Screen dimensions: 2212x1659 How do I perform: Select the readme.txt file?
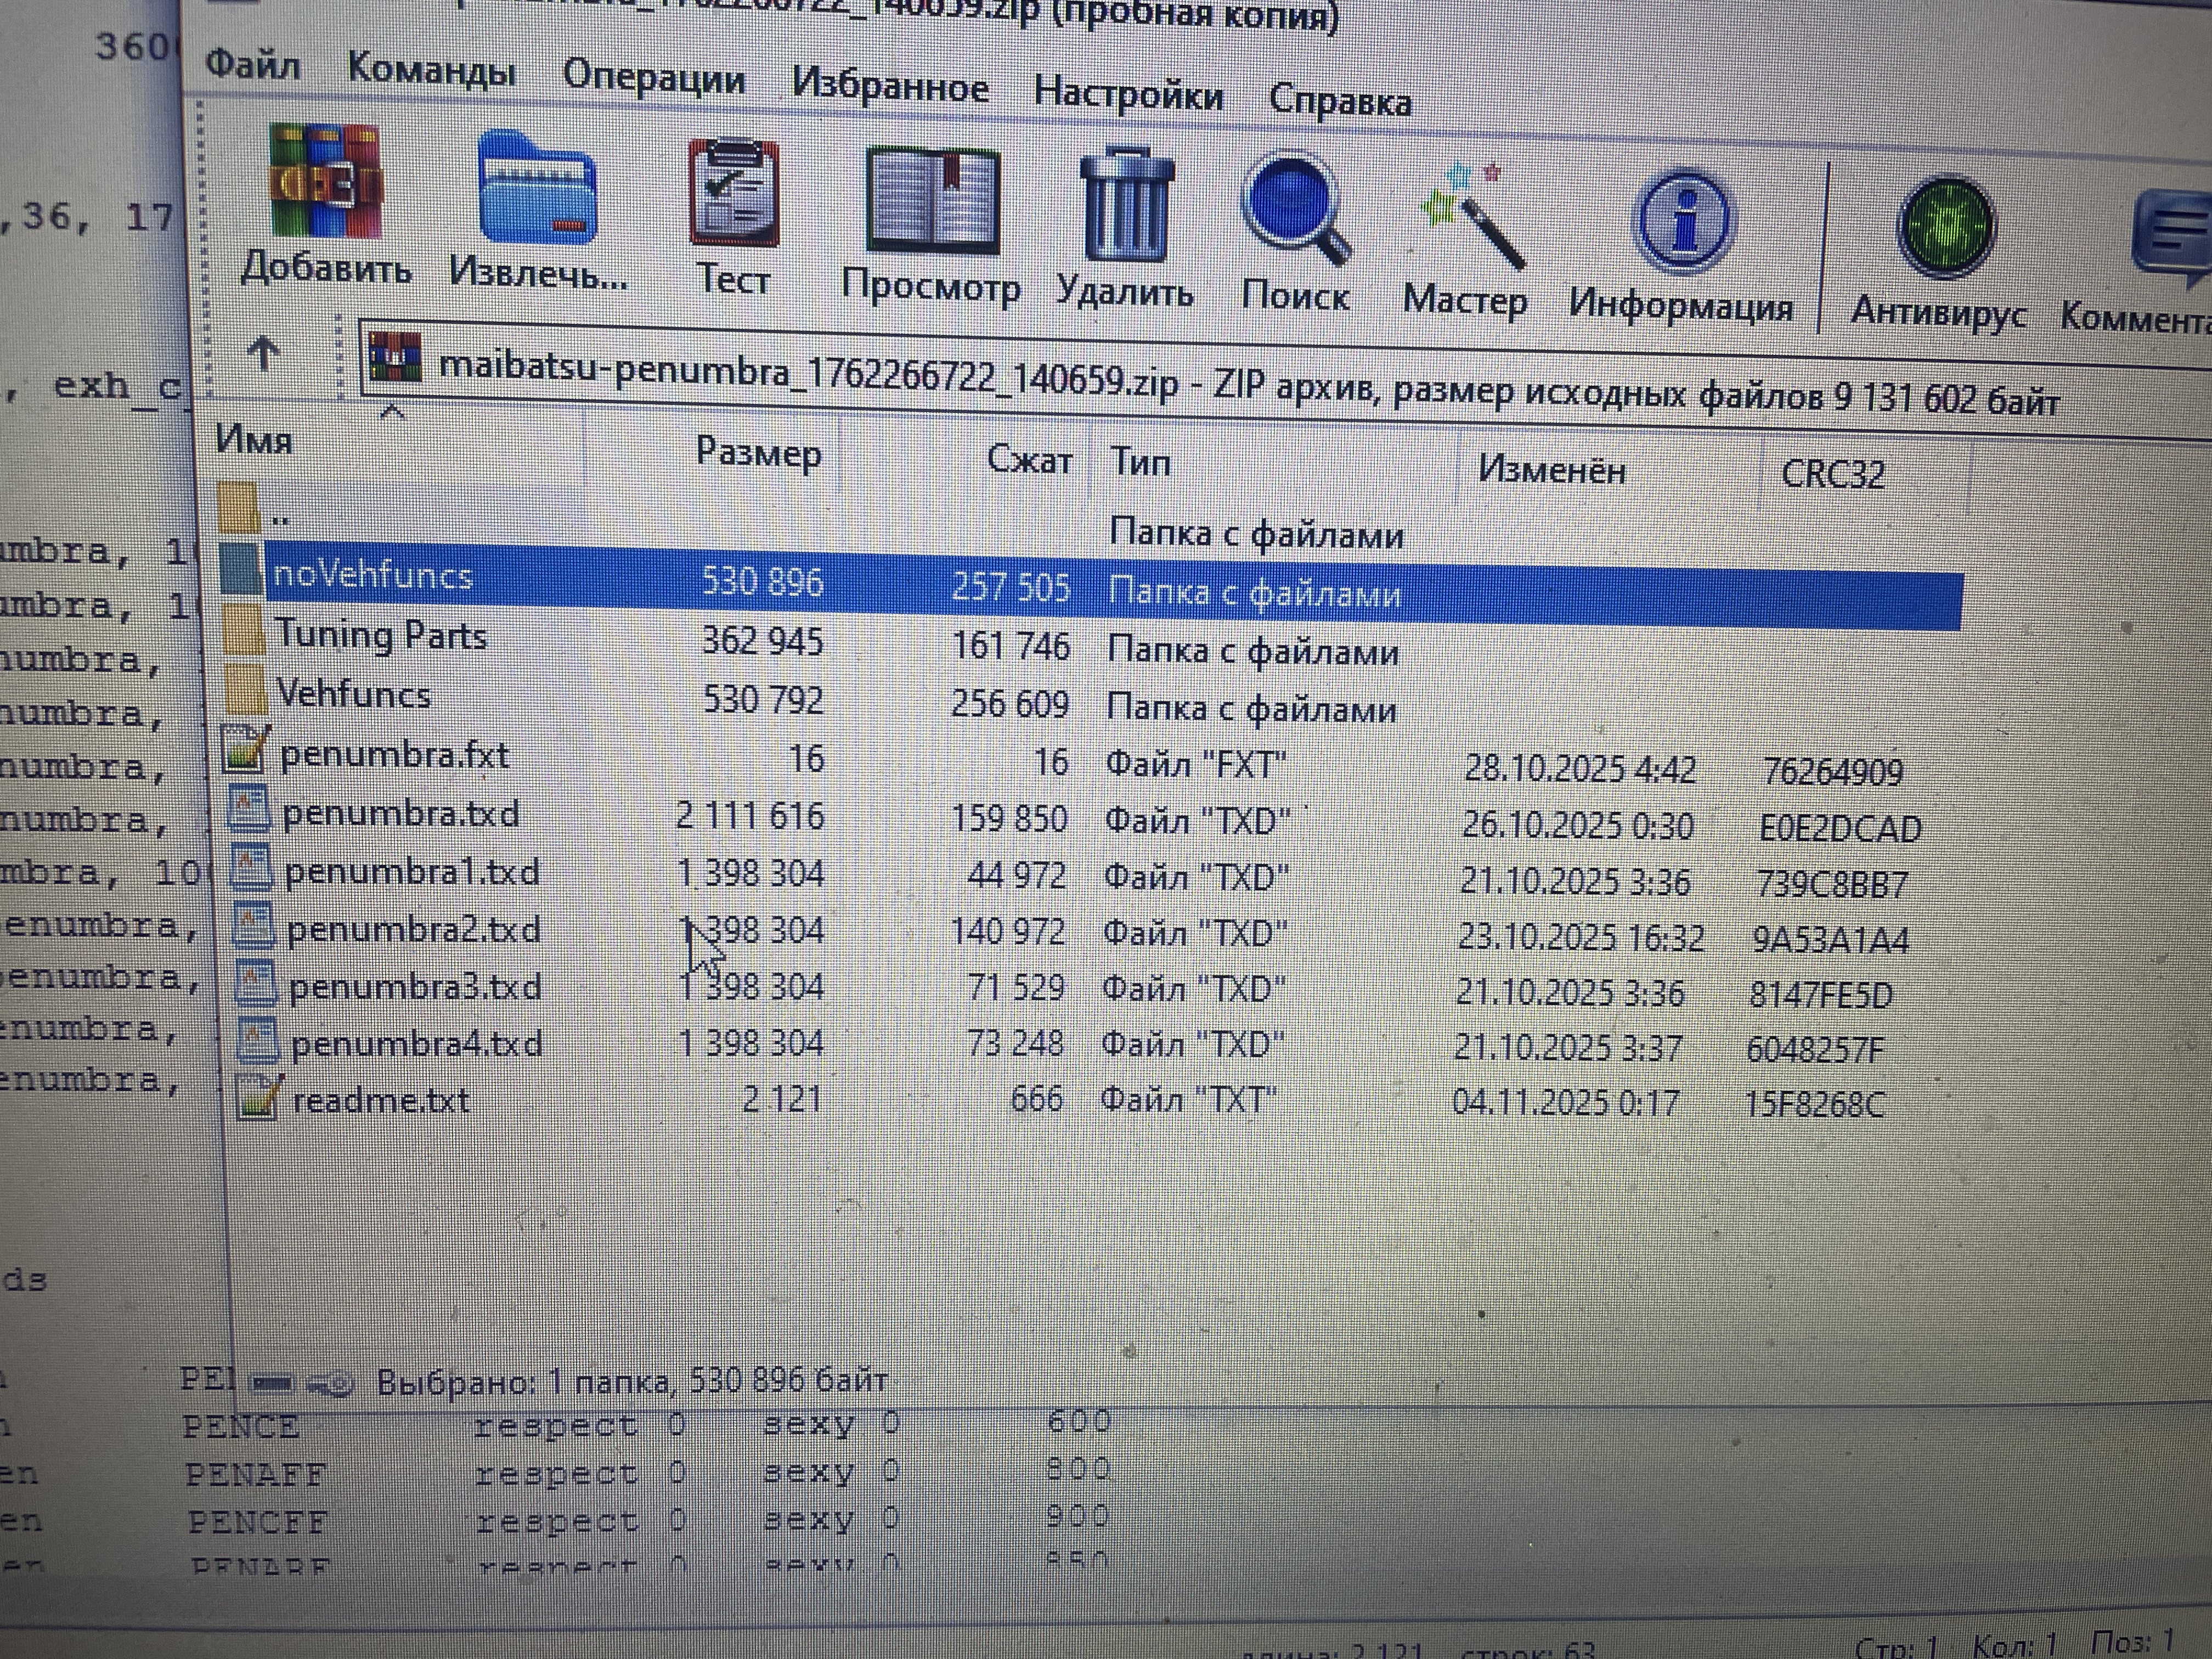380,1101
